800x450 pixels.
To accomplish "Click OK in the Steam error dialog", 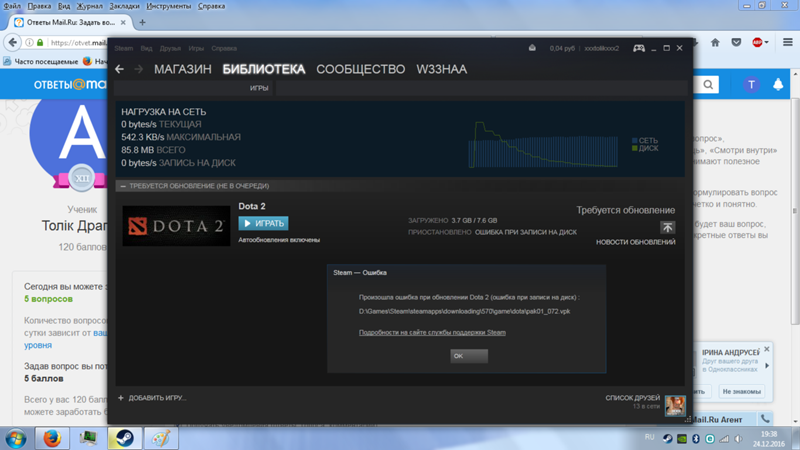I will click(x=469, y=356).
